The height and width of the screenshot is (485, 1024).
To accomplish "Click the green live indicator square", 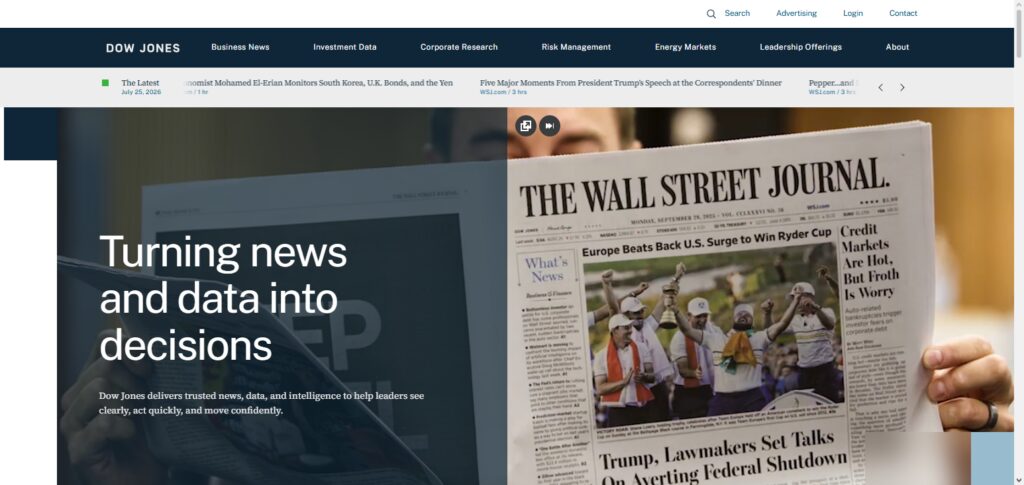I will pos(105,83).
